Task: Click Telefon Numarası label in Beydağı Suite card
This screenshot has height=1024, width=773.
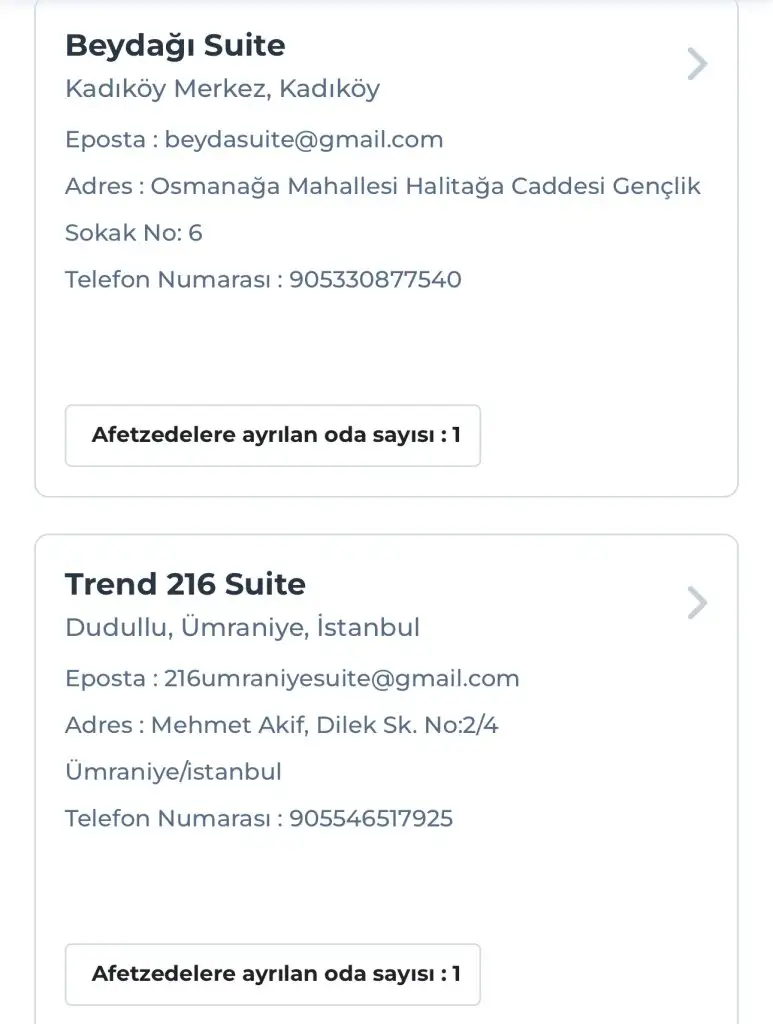Action: (x=168, y=280)
